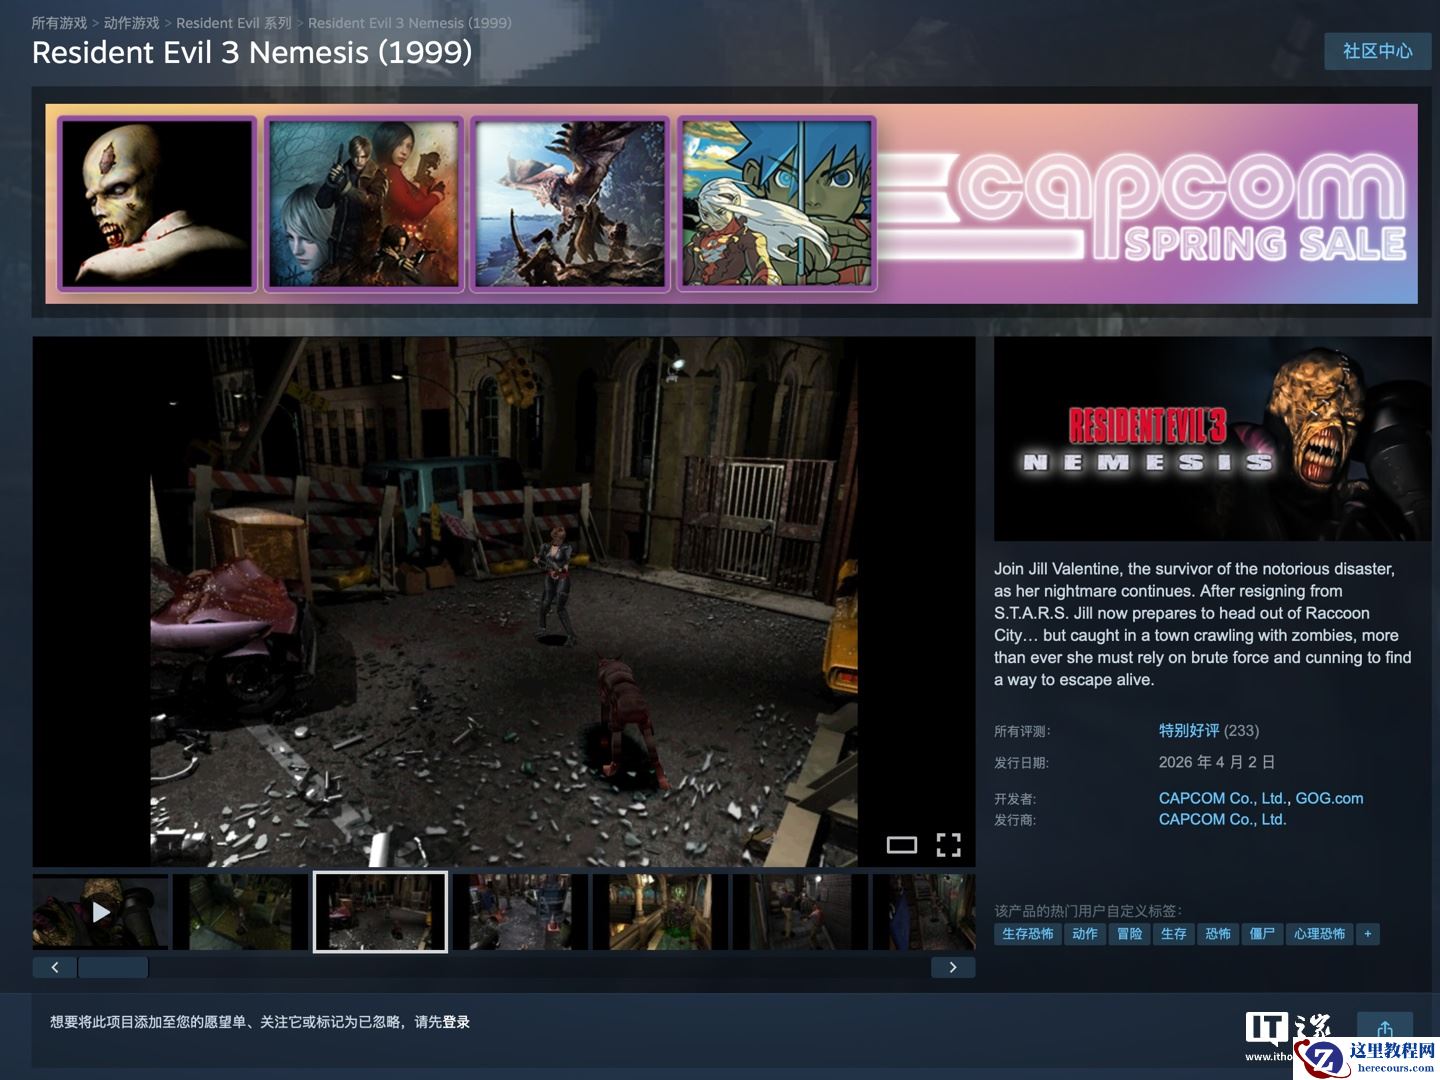
Task: Open 动作游戏 breadcrumb link
Action: (131, 22)
